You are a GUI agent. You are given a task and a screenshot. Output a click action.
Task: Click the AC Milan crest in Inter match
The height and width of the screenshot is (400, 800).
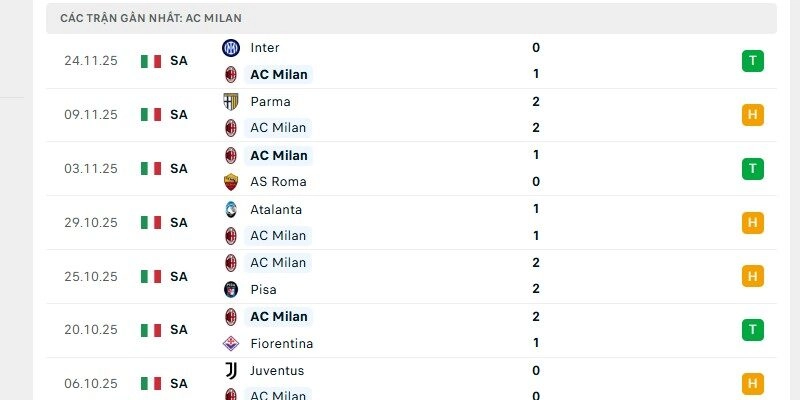point(231,74)
